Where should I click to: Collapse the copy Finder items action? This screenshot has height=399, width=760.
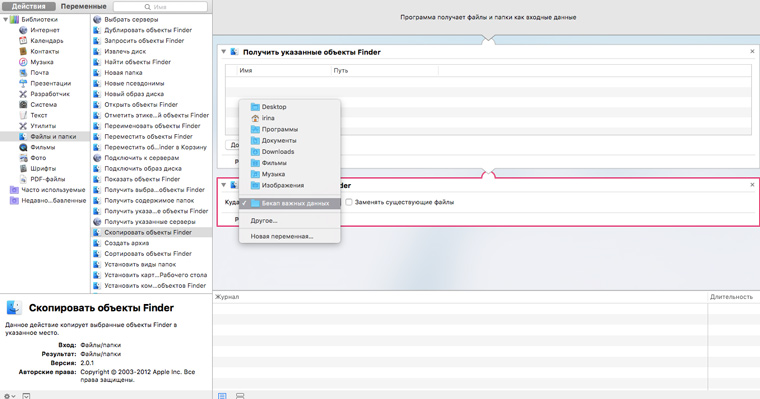click(x=223, y=185)
